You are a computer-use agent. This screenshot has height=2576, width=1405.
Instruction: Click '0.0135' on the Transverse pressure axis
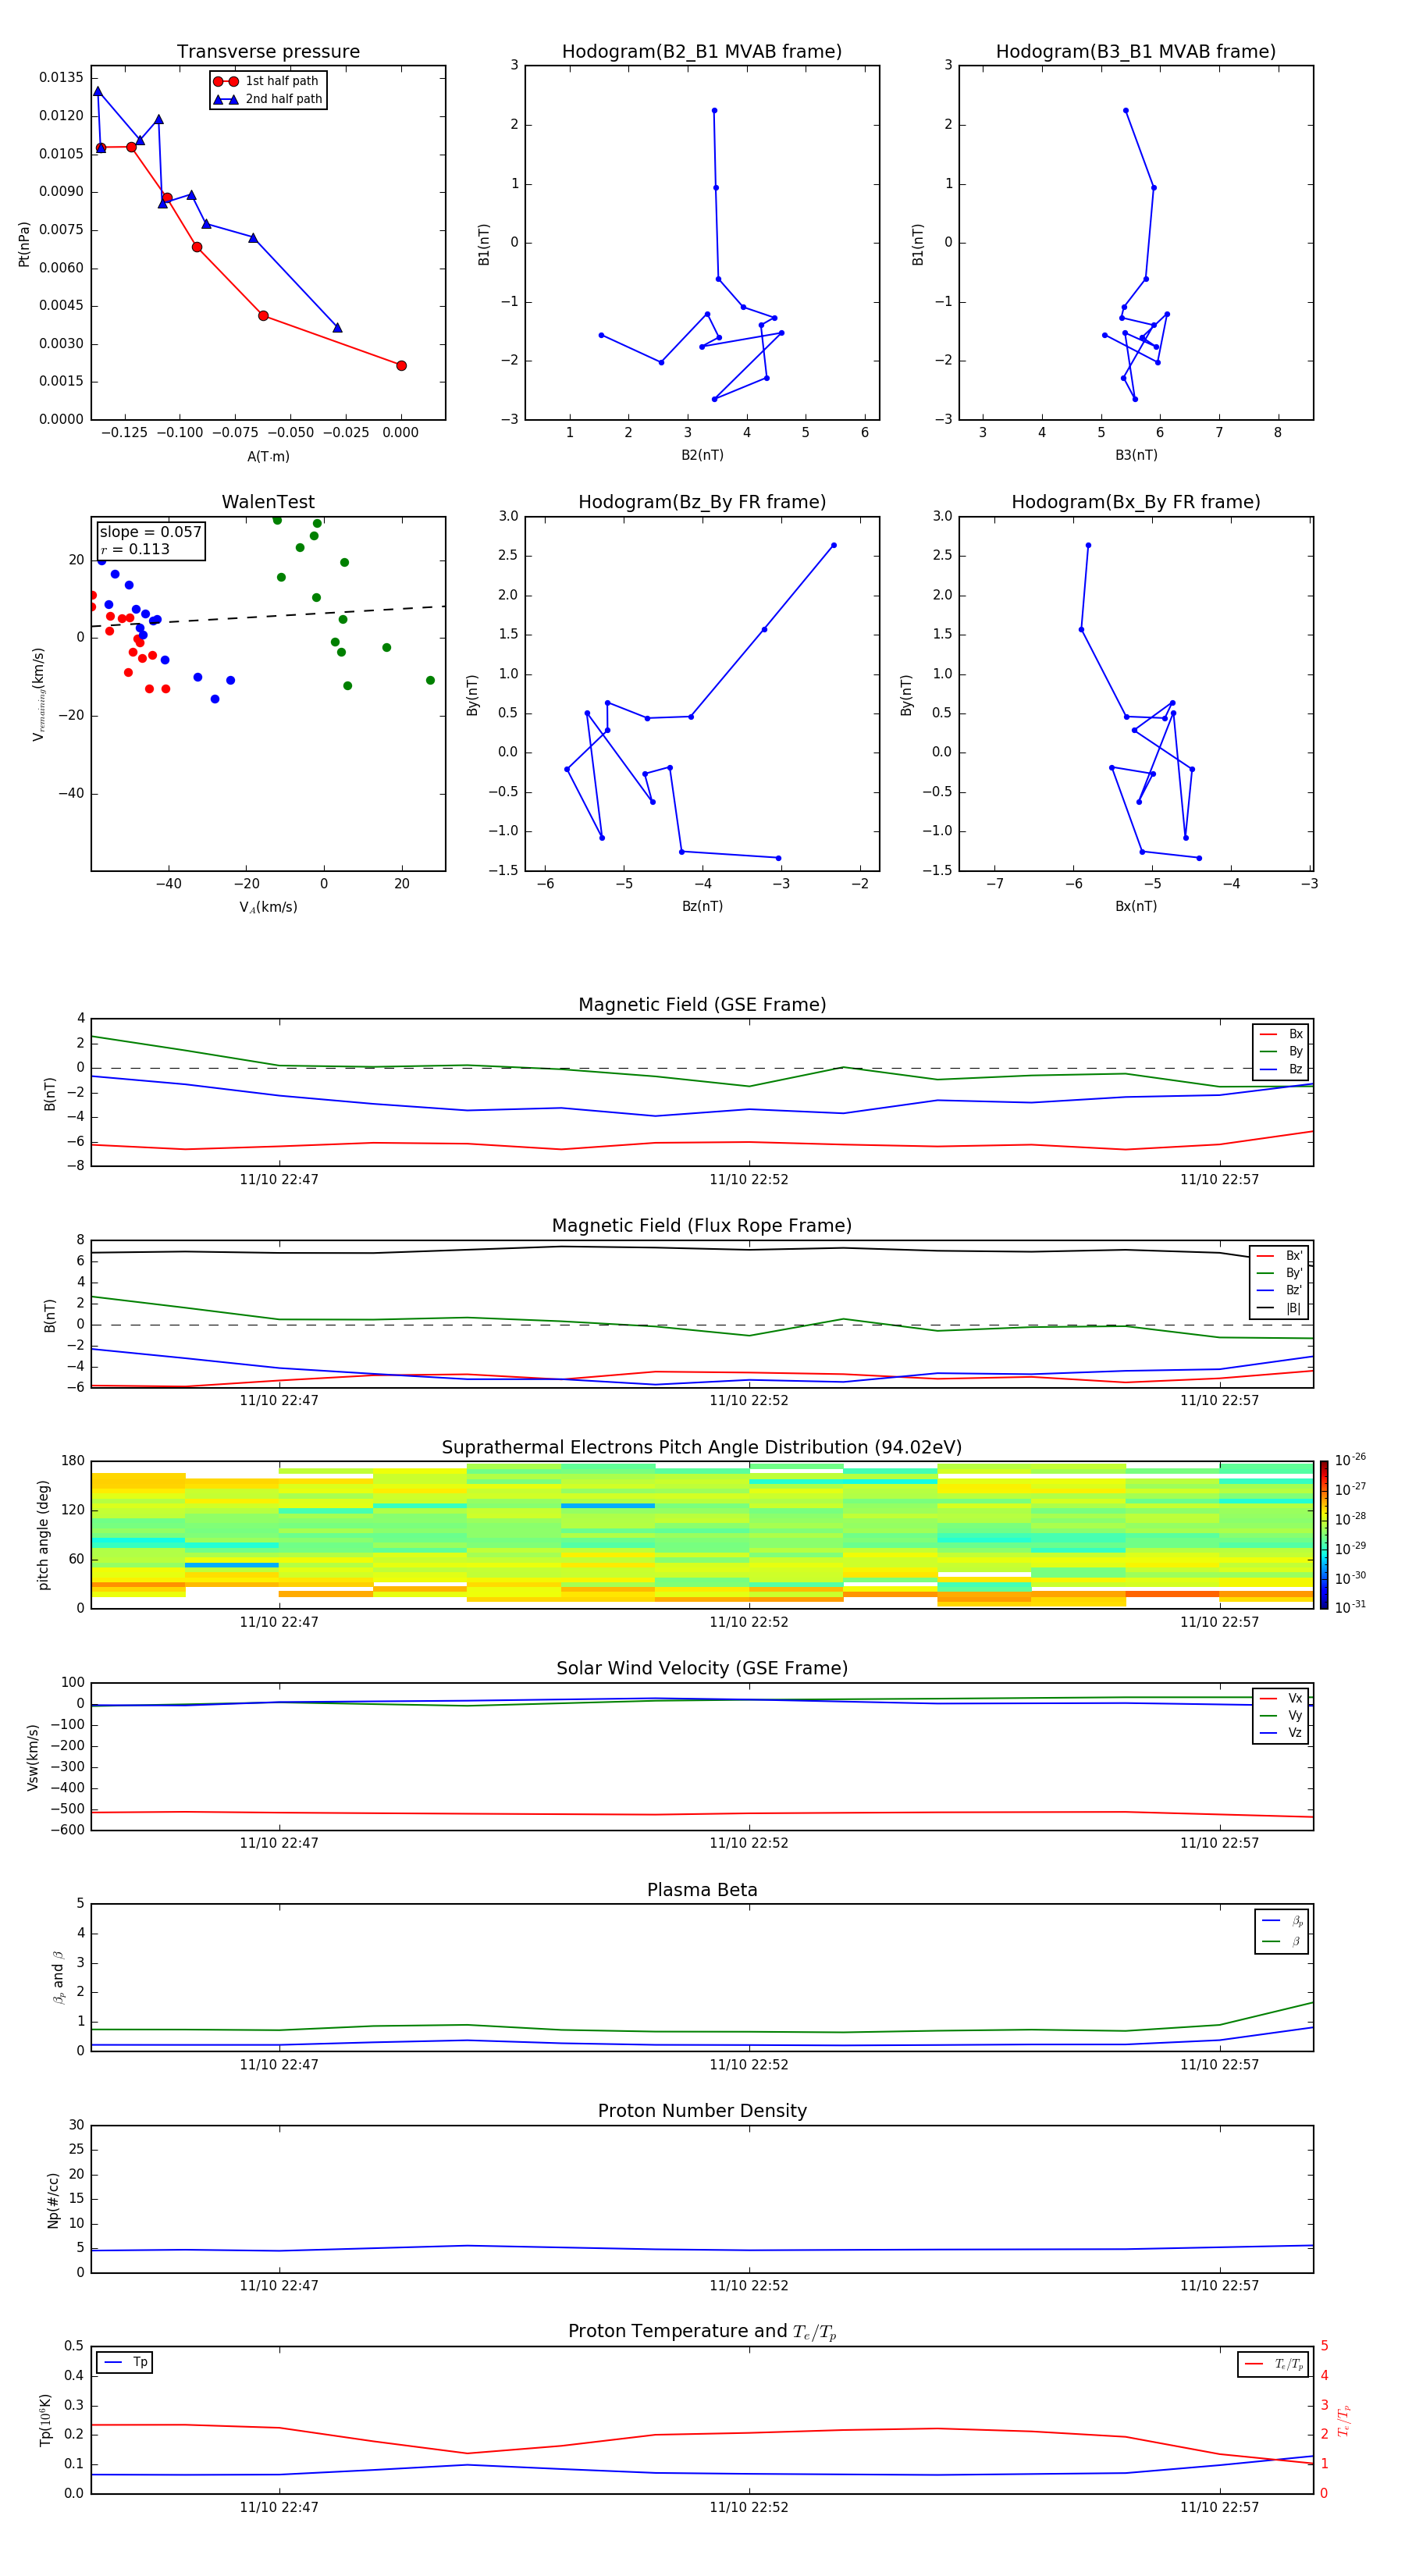61,78
